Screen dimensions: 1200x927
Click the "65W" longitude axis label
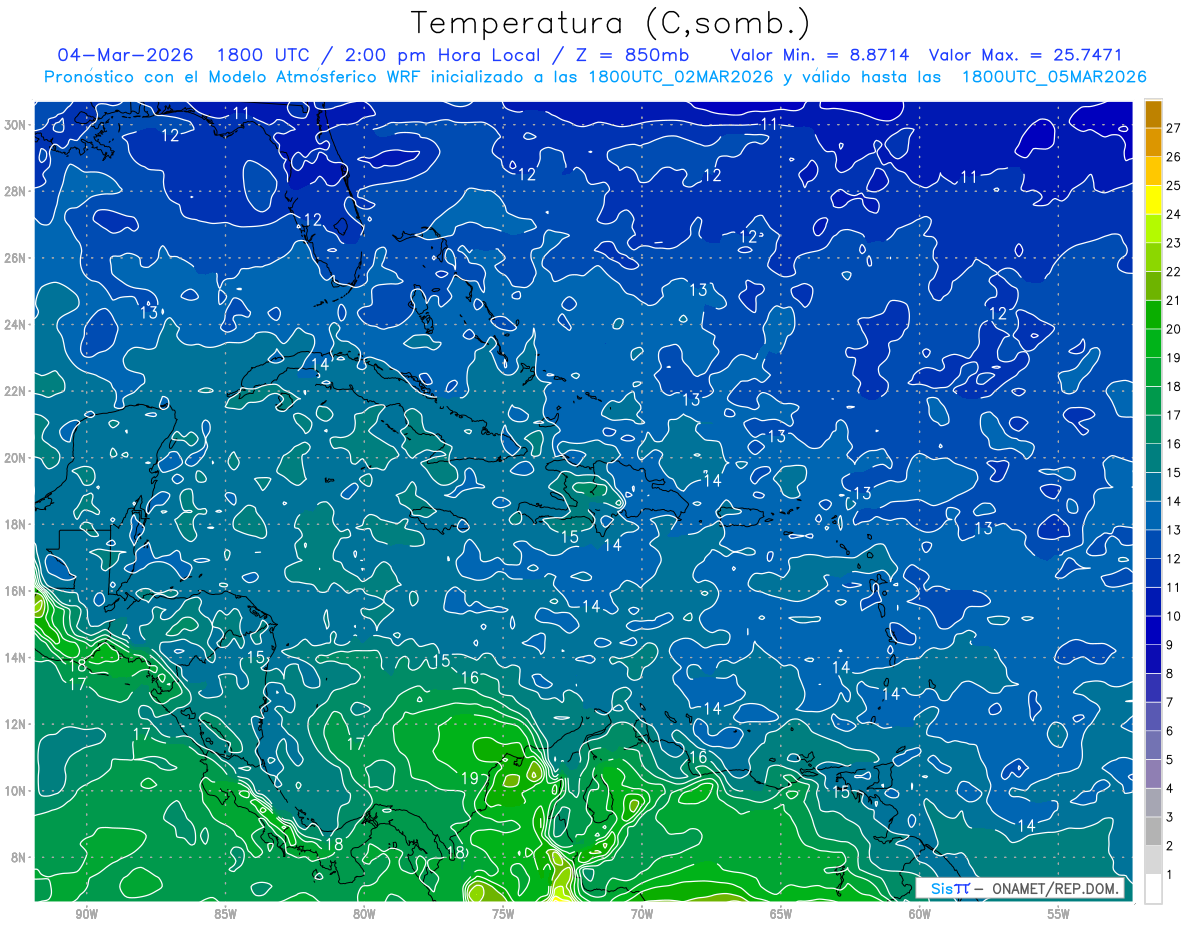781,914
